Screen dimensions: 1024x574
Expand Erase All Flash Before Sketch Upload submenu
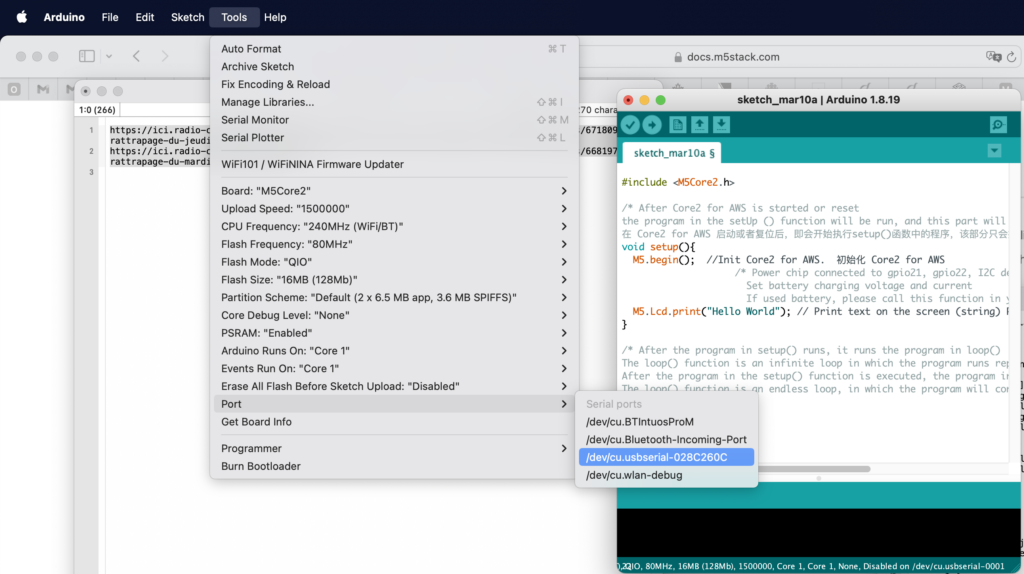click(x=394, y=387)
